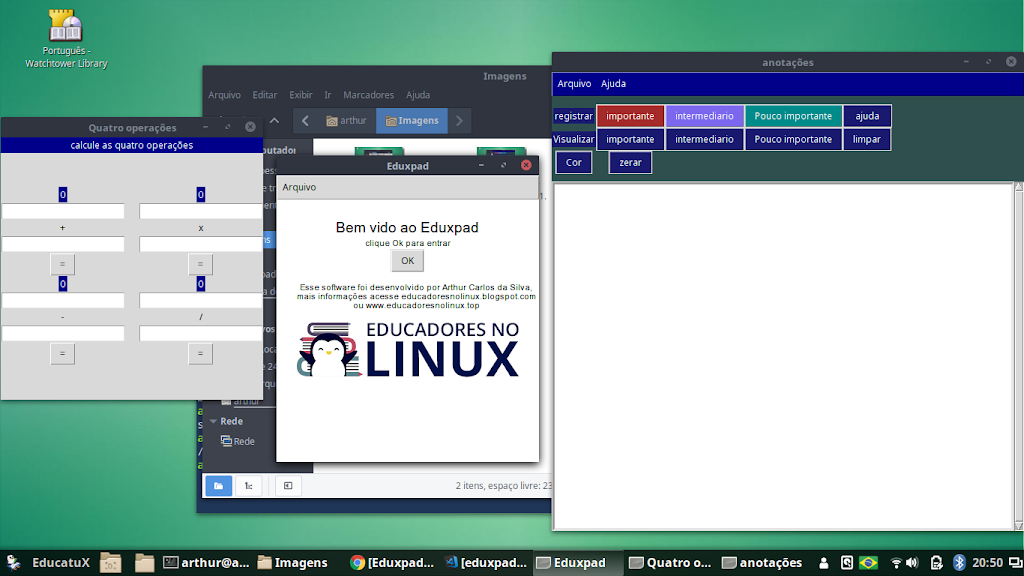1024x576 pixels.
Task: Click the ajuda button in anotações
Action: pyautogui.click(x=867, y=116)
